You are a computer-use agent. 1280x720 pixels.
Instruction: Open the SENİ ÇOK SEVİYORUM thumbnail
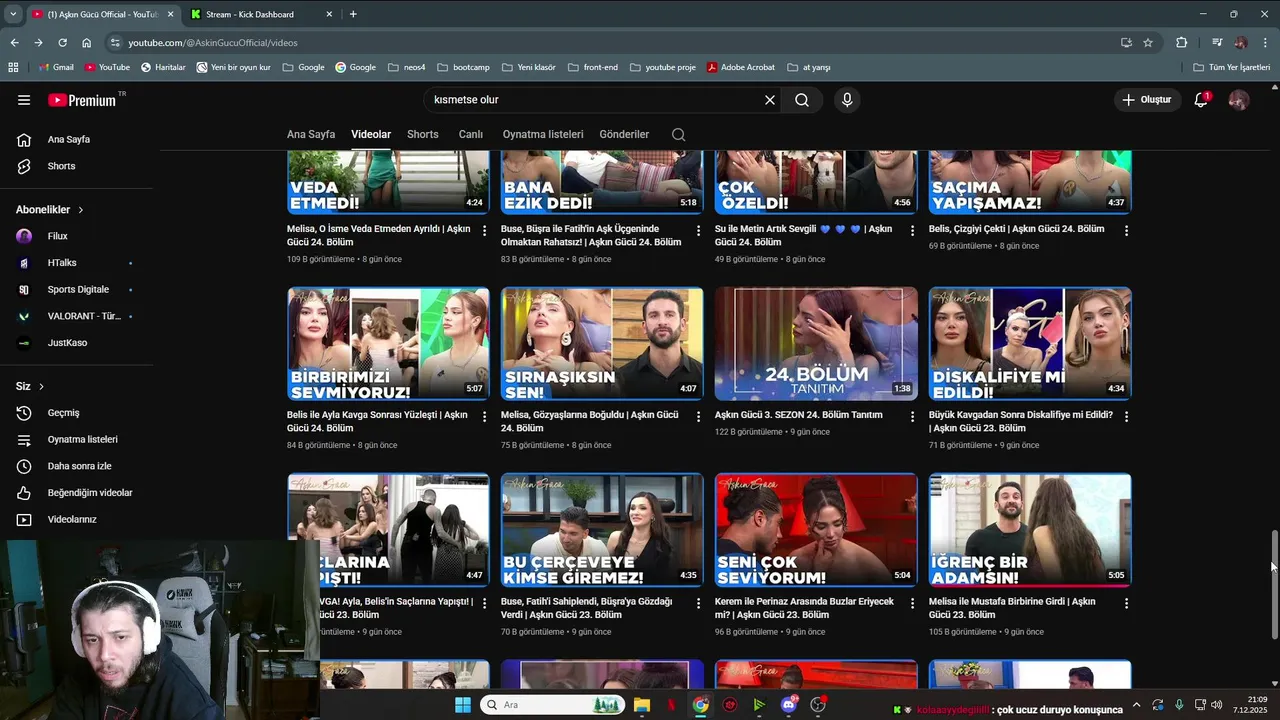[x=816, y=530]
